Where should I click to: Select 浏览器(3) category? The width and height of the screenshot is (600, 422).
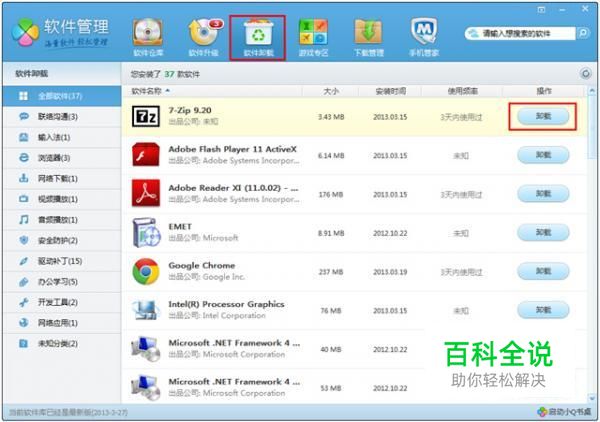pos(62,158)
